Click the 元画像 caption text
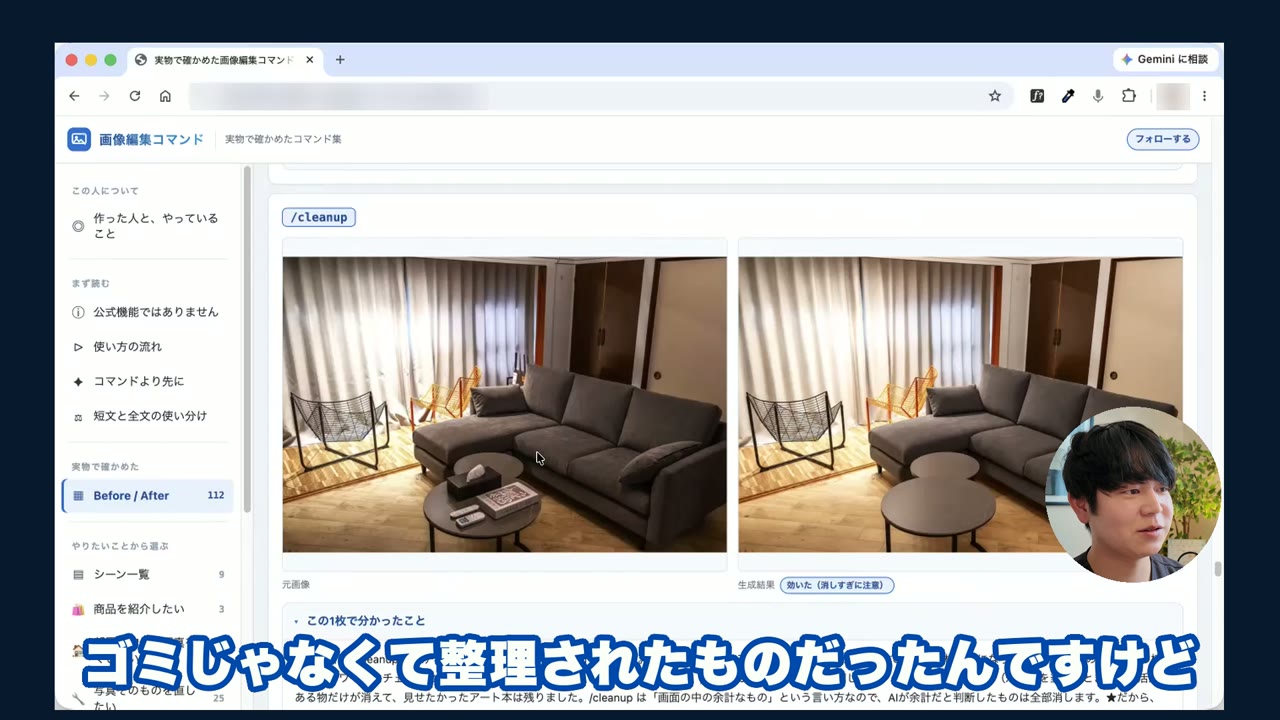Image resolution: width=1280 pixels, height=720 pixels. pos(296,585)
